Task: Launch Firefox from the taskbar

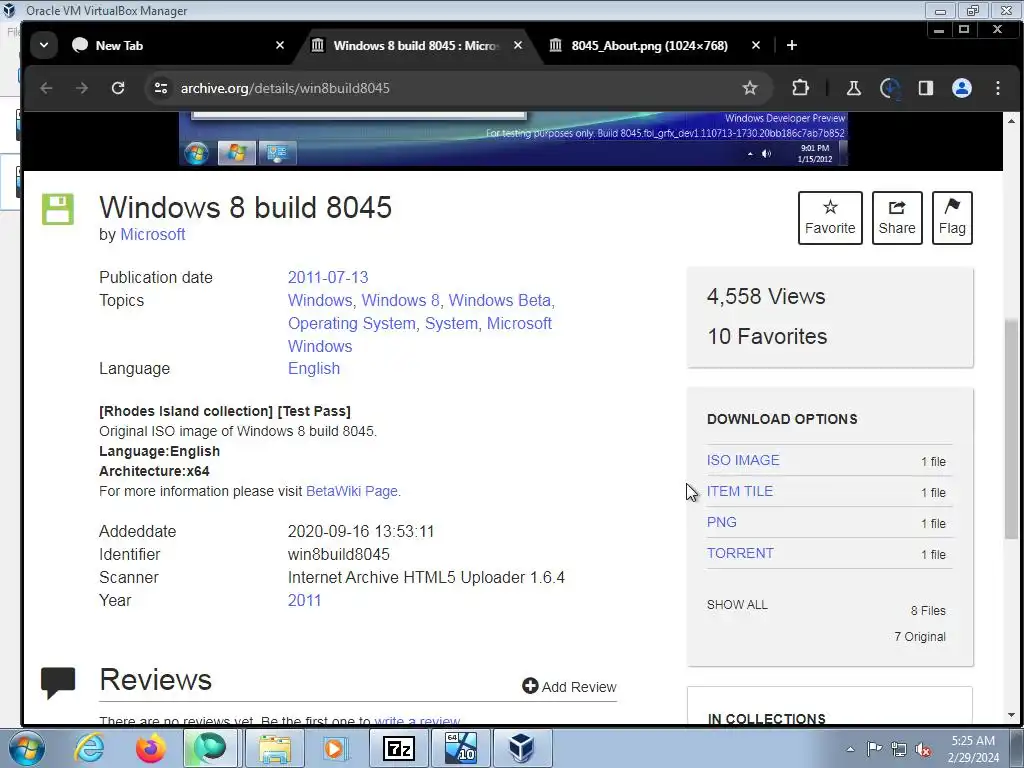Action: (151, 748)
